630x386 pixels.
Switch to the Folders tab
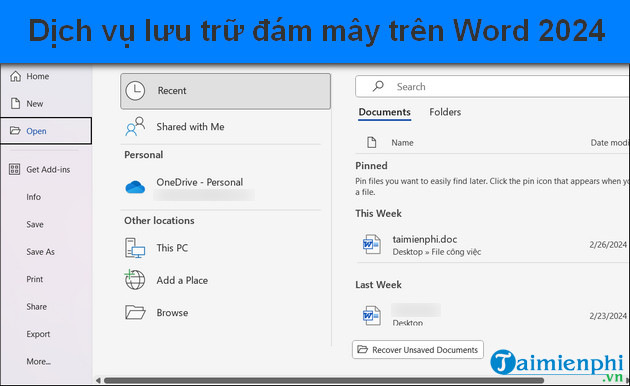[x=445, y=112]
